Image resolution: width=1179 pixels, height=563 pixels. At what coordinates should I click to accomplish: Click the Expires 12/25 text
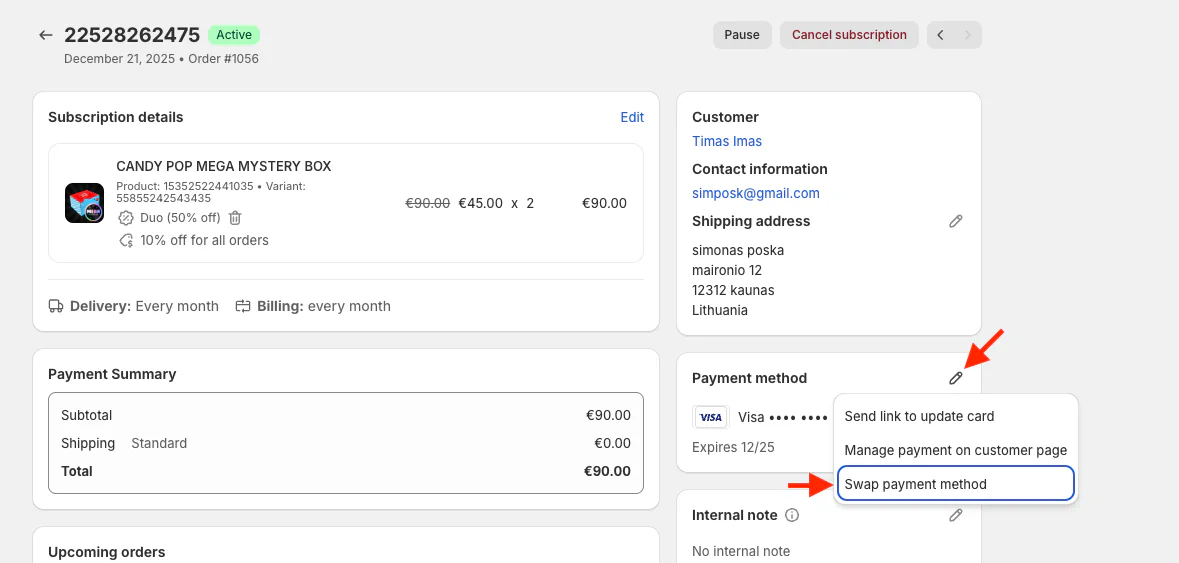click(733, 447)
